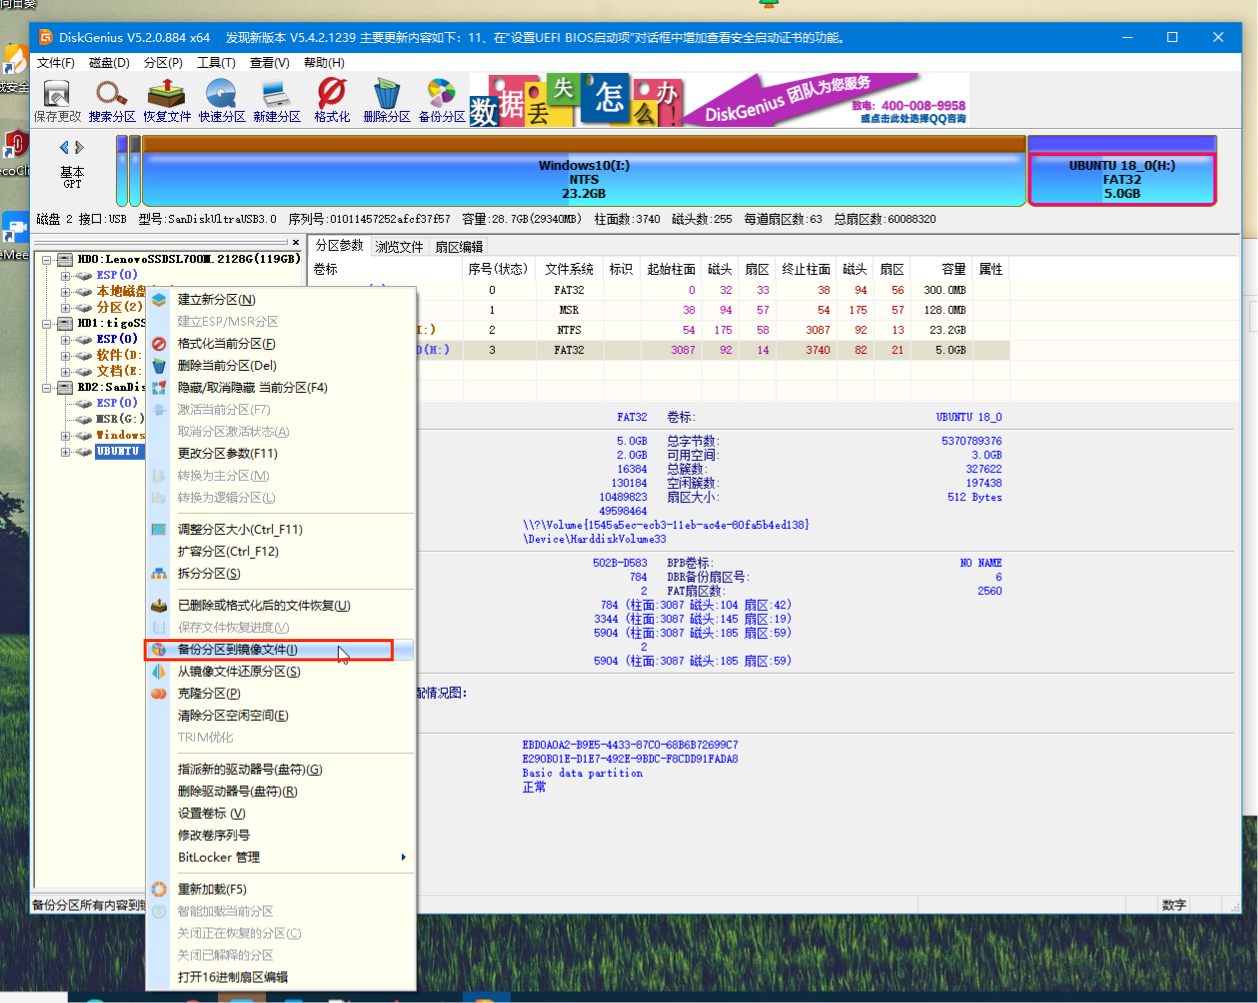
Task: Select the Windows10(I:) NTFS partition bar
Action: tap(584, 172)
